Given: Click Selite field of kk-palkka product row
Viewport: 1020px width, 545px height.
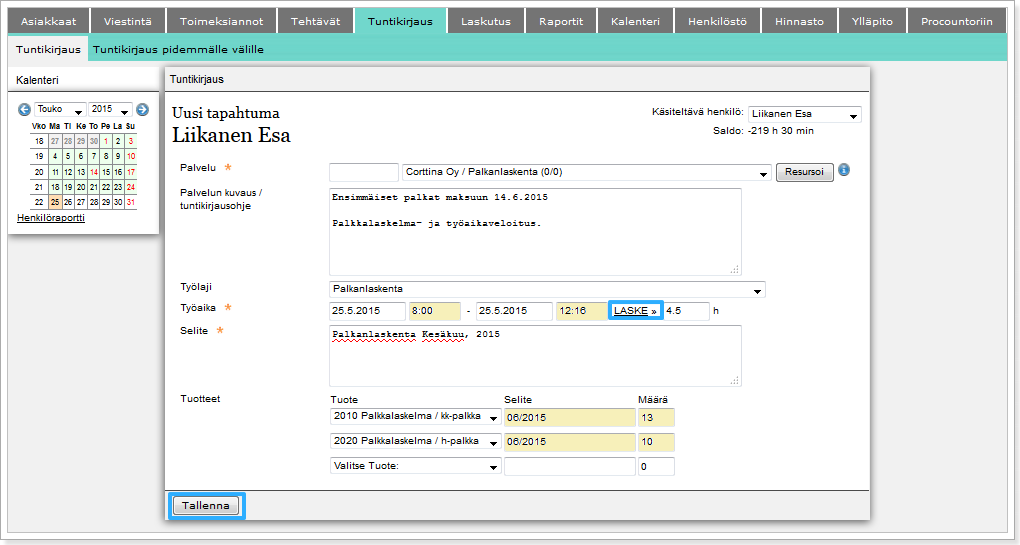Looking at the screenshot, I should pyautogui.click(x=569, y=418).
